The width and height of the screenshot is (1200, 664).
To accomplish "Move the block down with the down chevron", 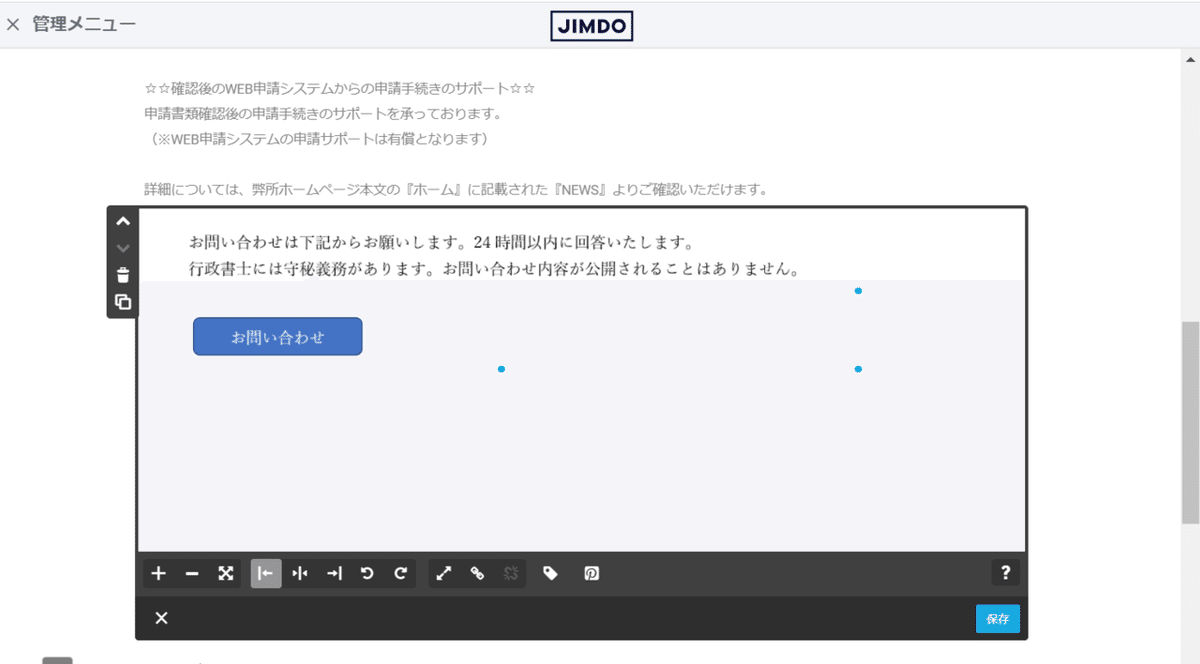I will pos(122,247).
